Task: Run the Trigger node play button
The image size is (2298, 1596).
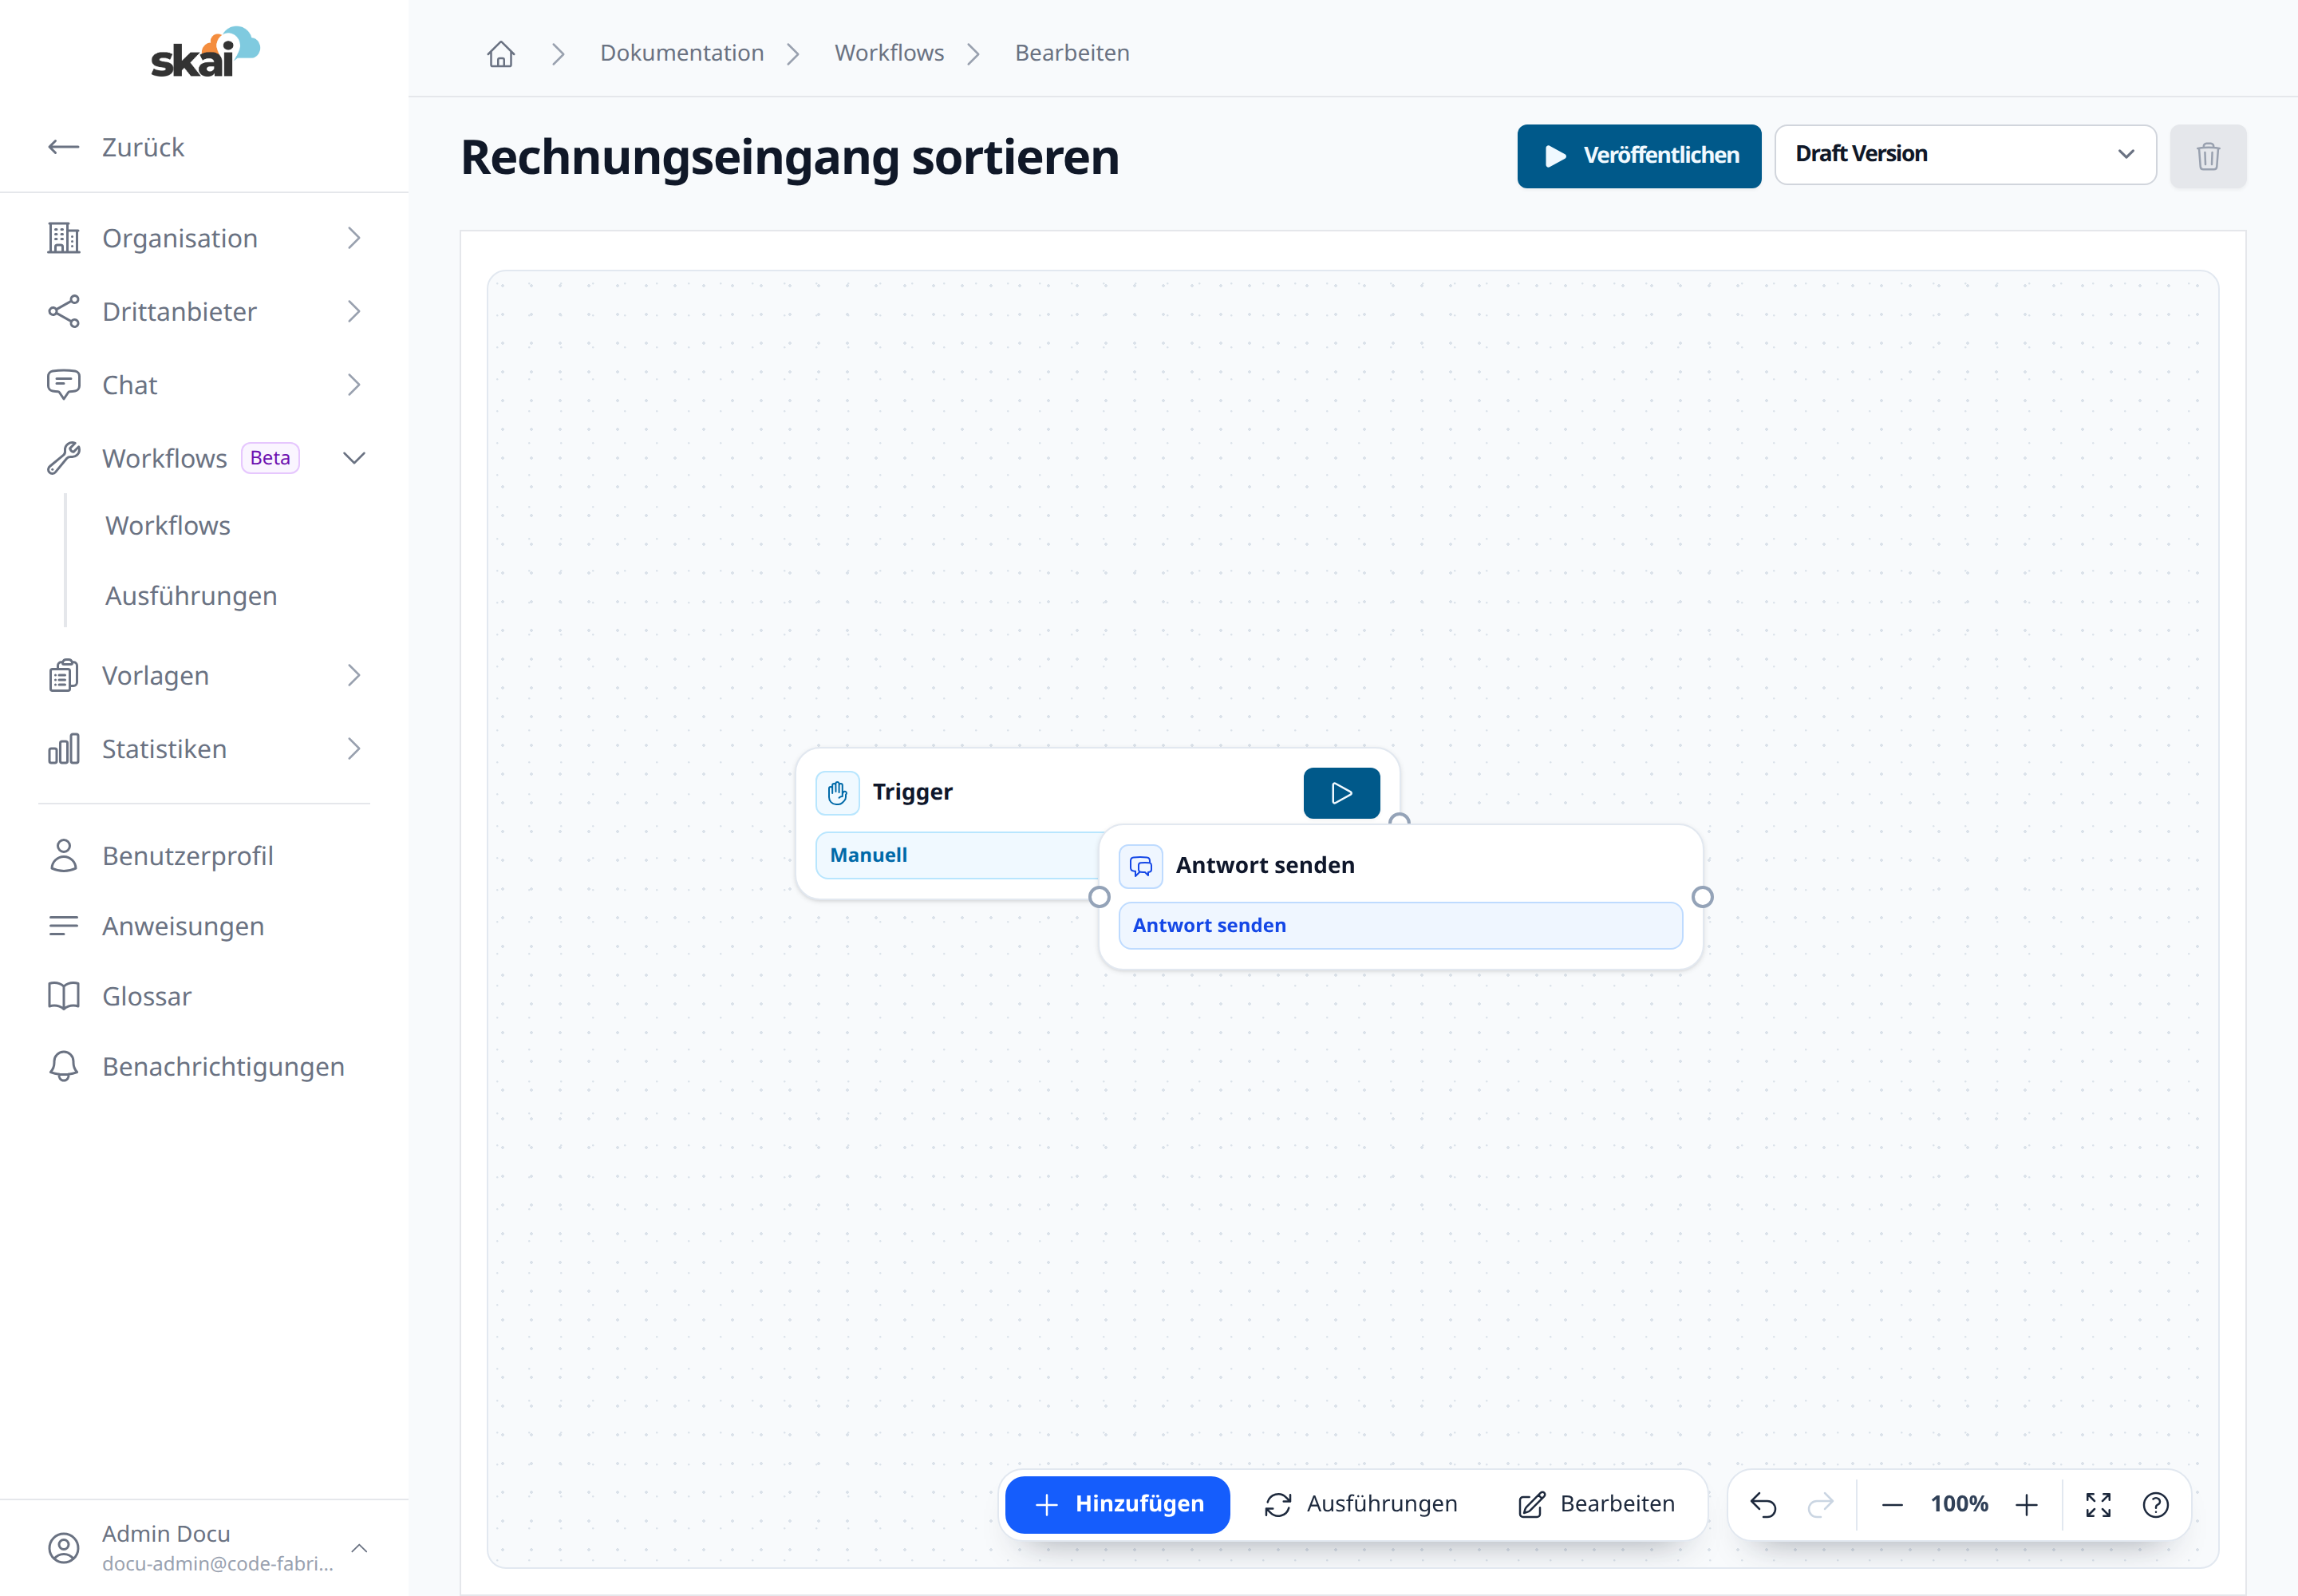Action: pyautogui.click(x=1342, y=793)
